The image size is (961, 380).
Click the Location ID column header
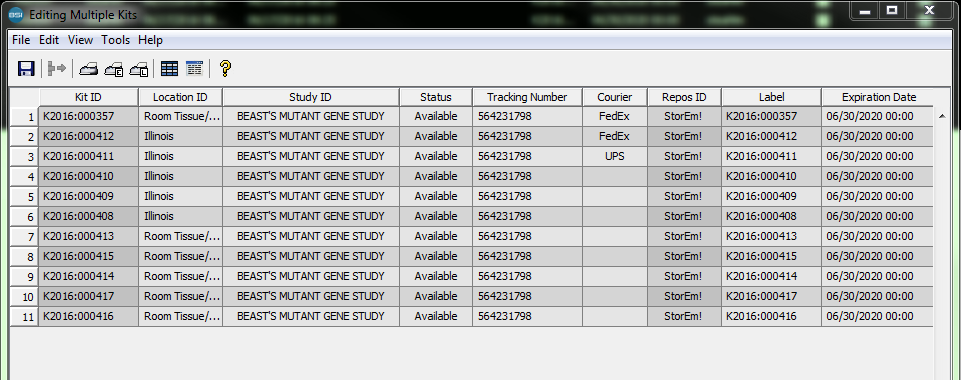coord(180,97)
